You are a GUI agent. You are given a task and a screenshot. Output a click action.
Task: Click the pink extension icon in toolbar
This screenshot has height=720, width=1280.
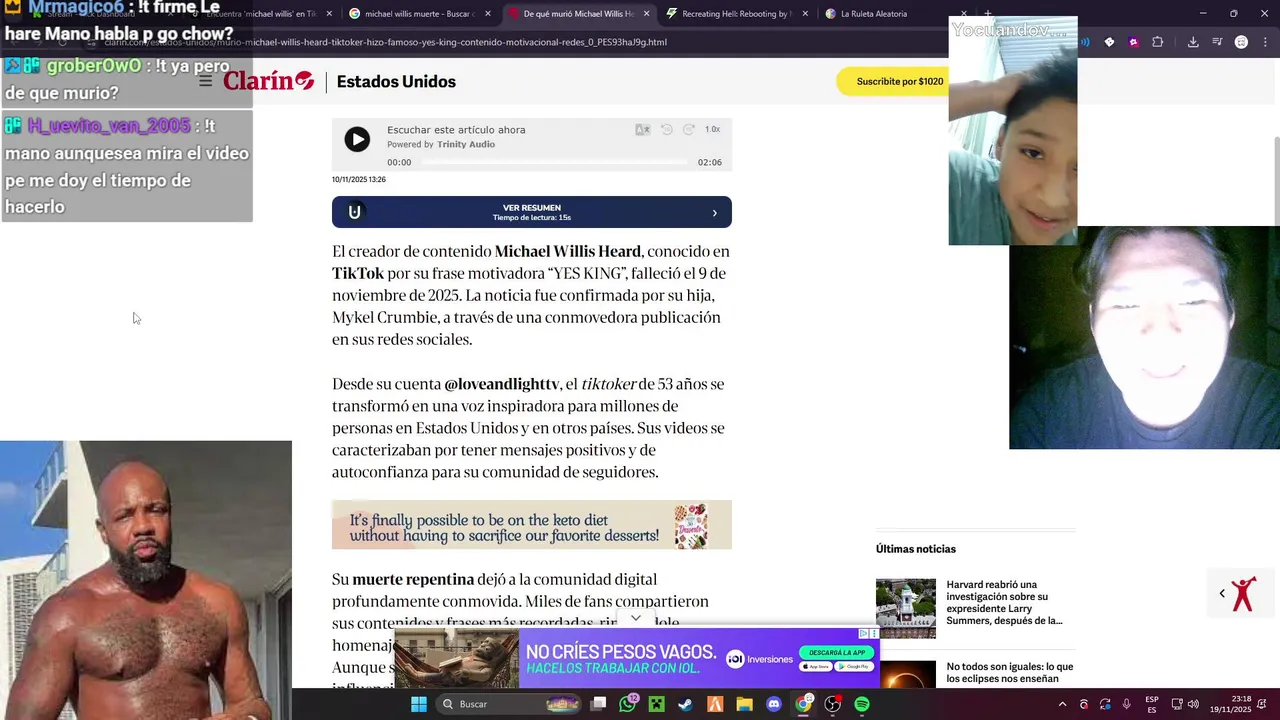click(x=1133, y=42)
